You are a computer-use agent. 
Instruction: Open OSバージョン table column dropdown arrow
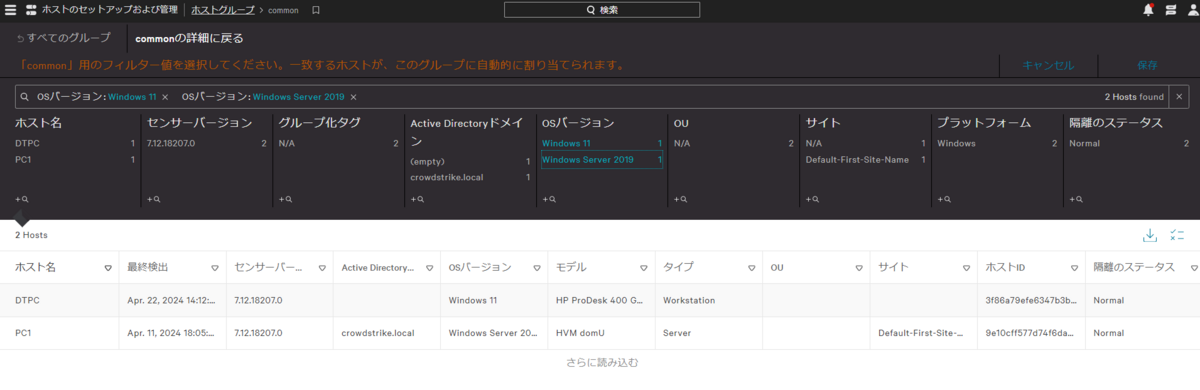click(536, 268)
